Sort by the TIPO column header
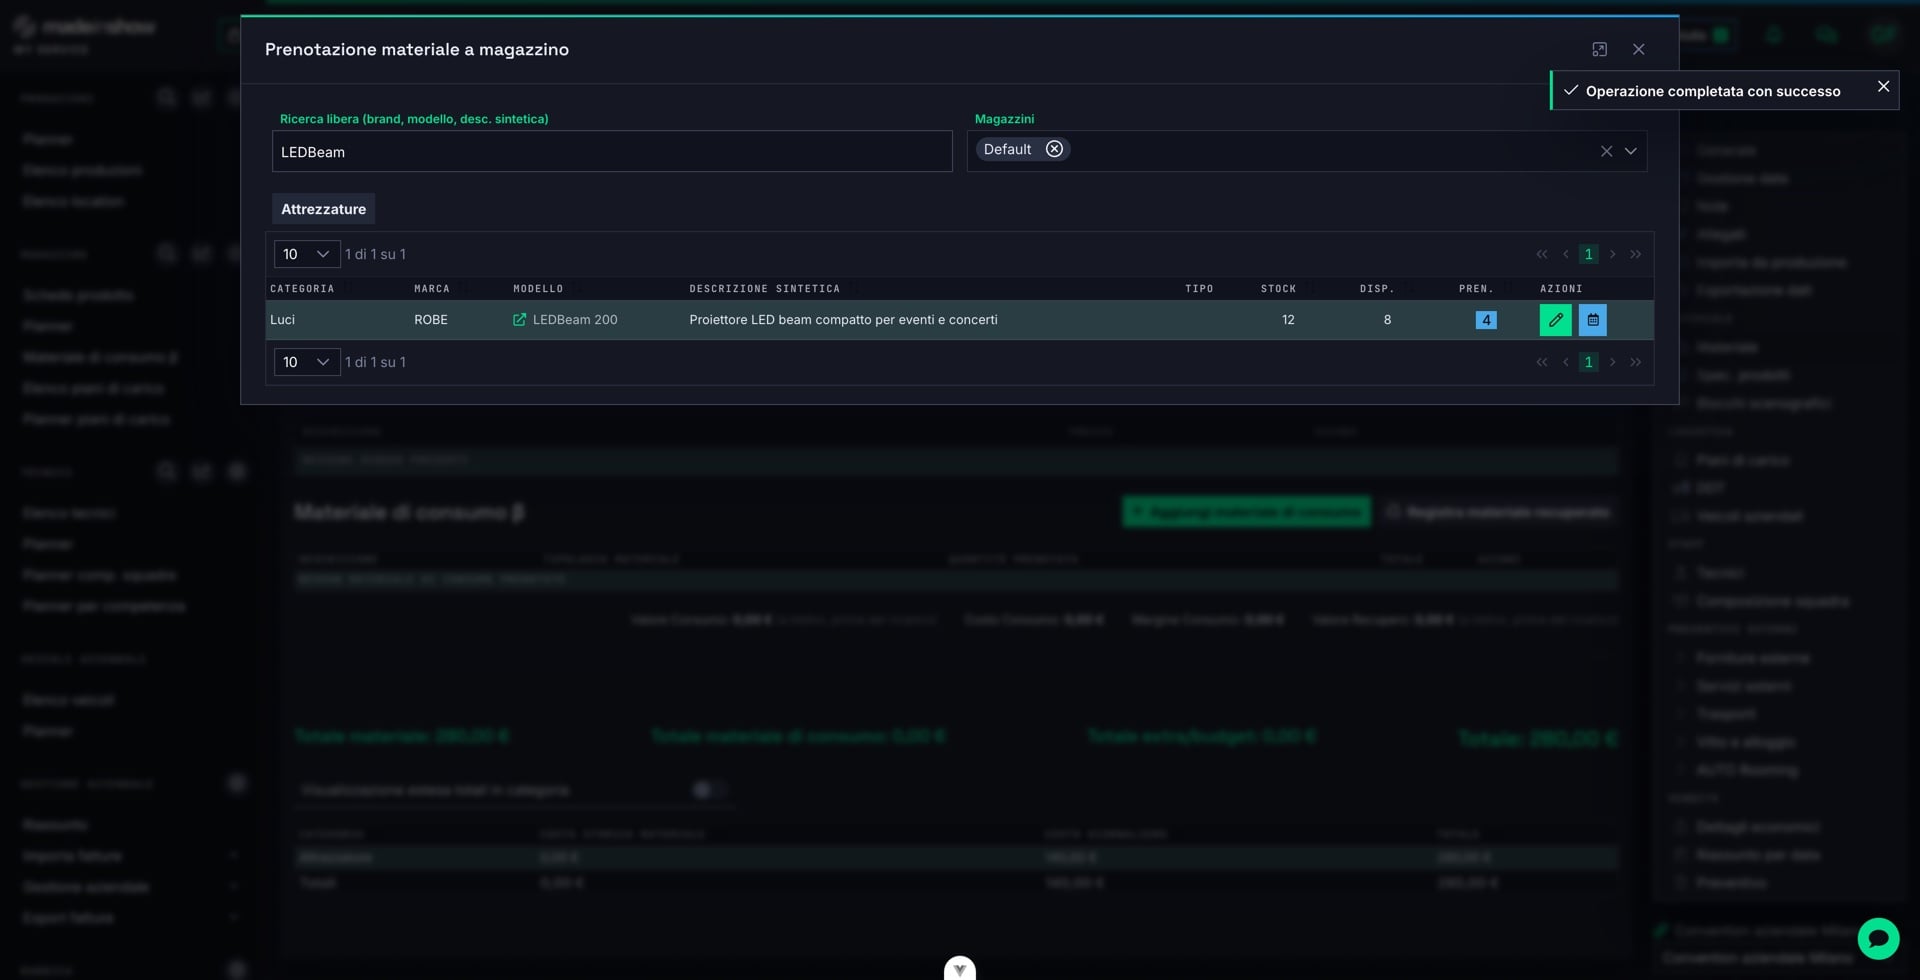The width and height of the screenshot is (1920, 980). pyautogui.click(x=1199, y=289)
